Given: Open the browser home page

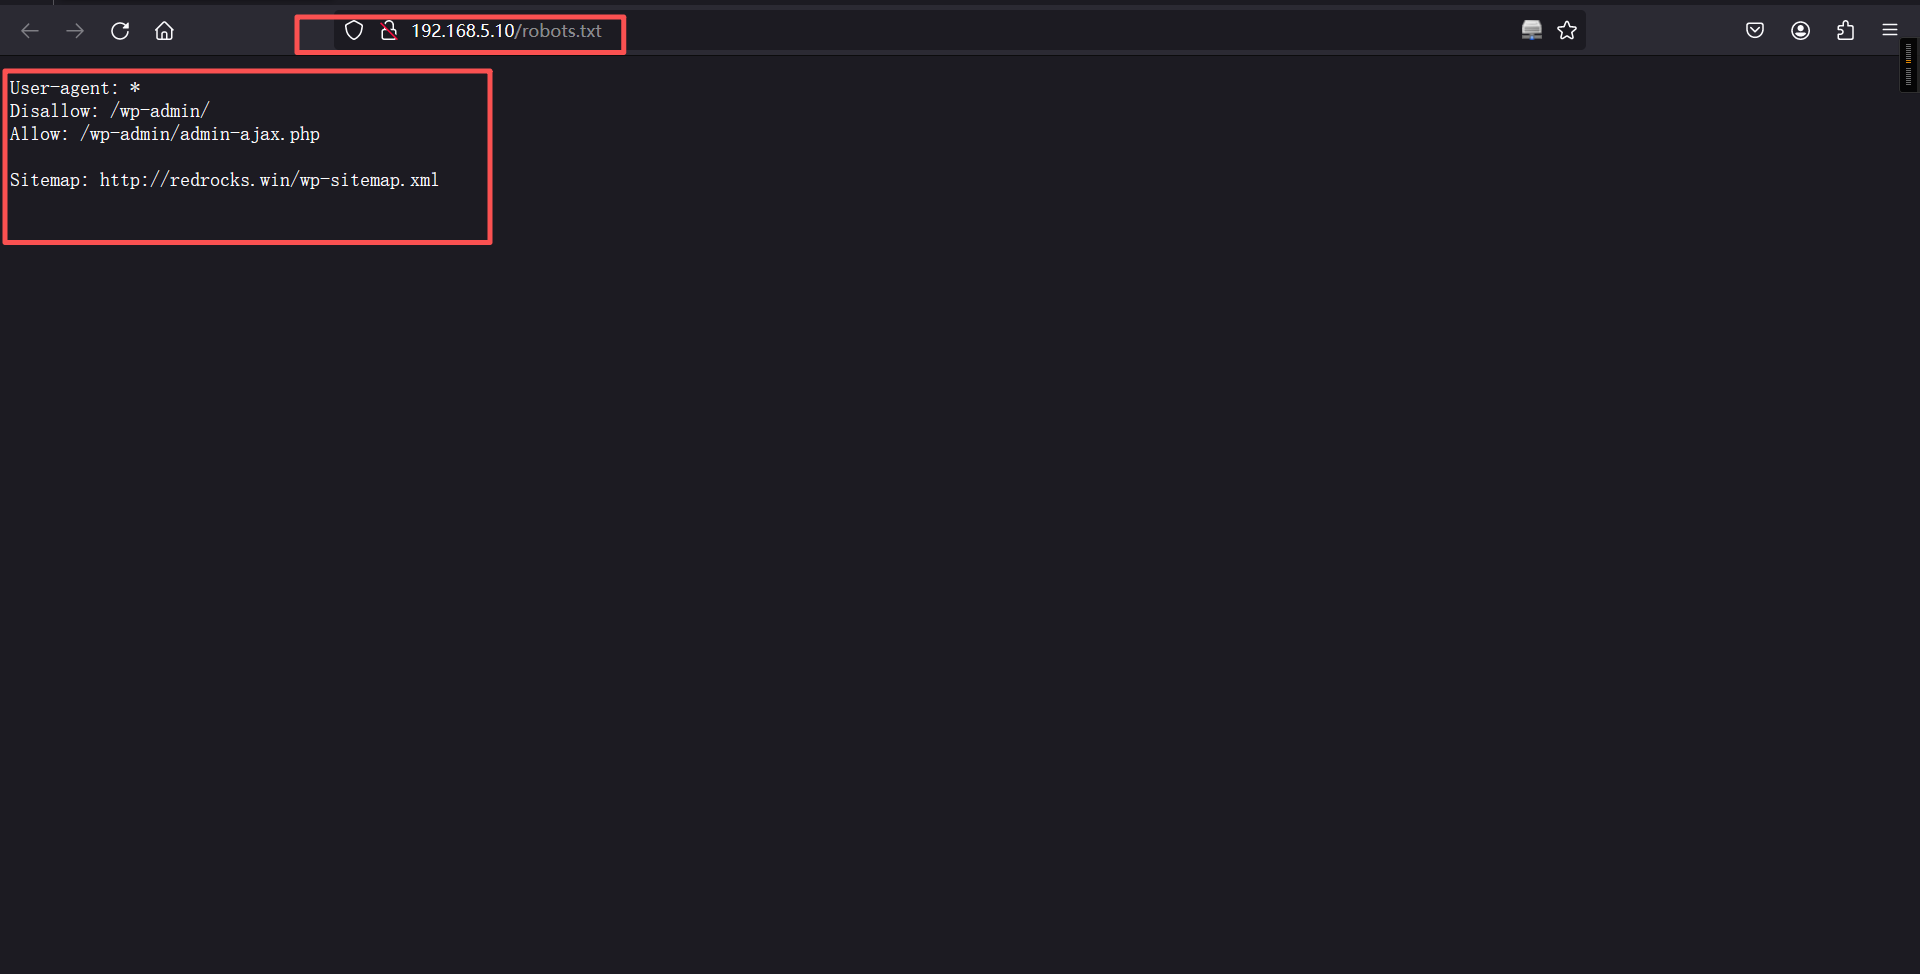Looking at the screenshot, I should click(164, 31).
